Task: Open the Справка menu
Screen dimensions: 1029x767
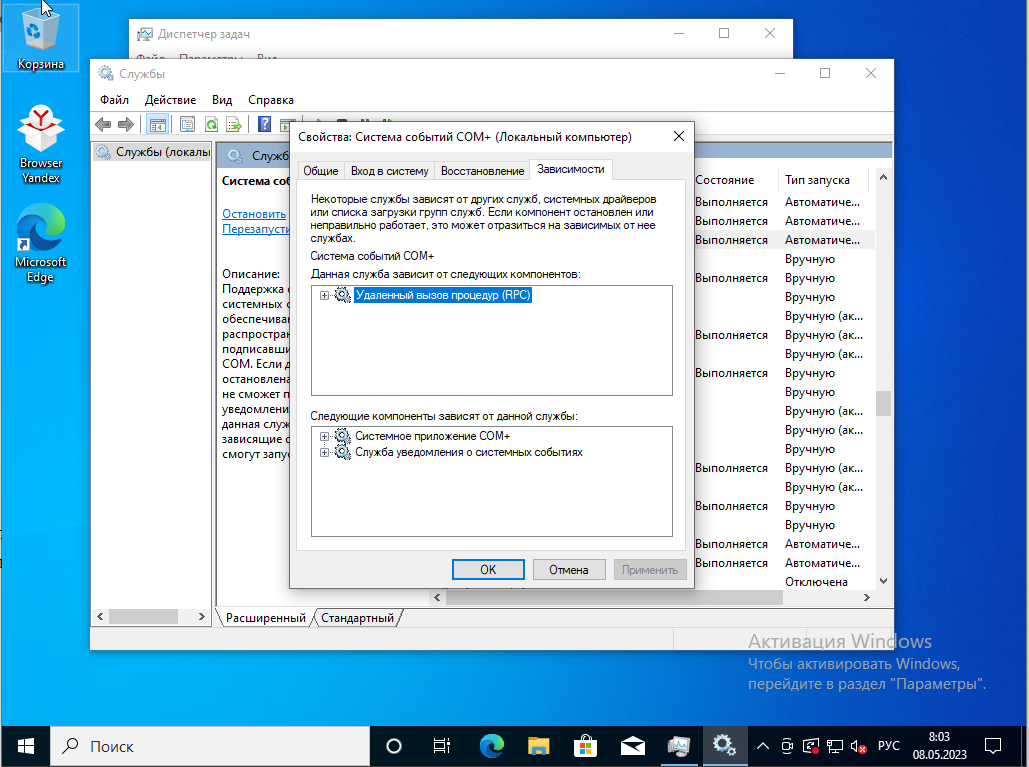Action: tap(270, 100)
